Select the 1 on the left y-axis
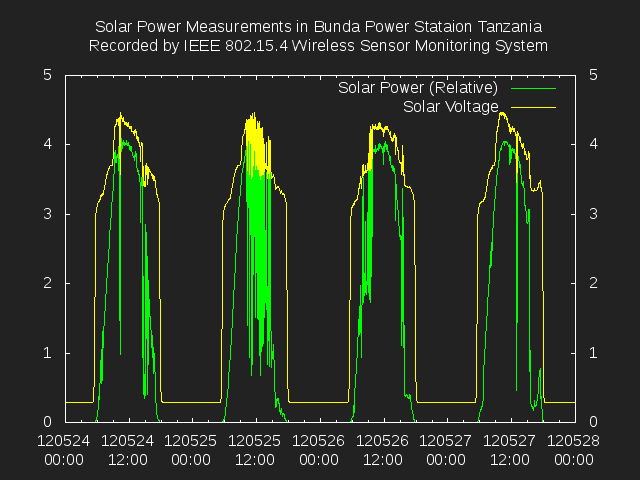The width and height of the screenshot is (640, 480). click(48, 353)
